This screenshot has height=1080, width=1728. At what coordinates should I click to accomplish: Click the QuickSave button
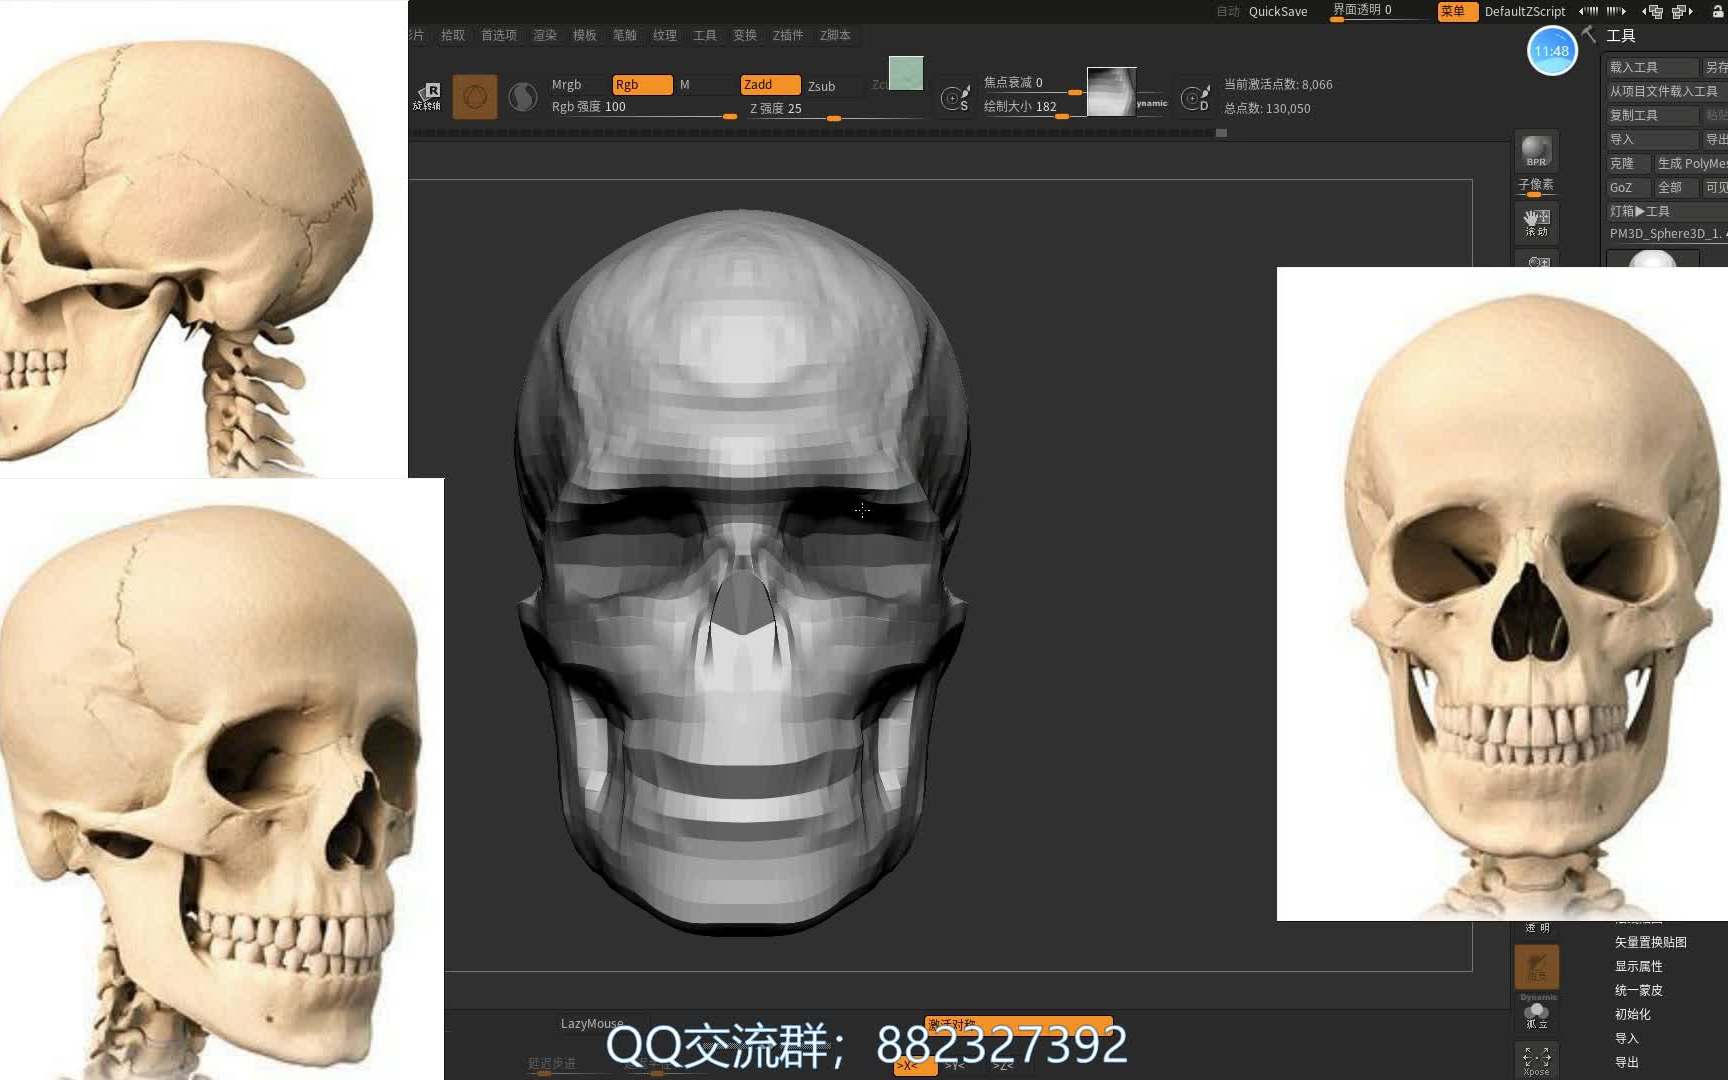(x=1278, y=12)
